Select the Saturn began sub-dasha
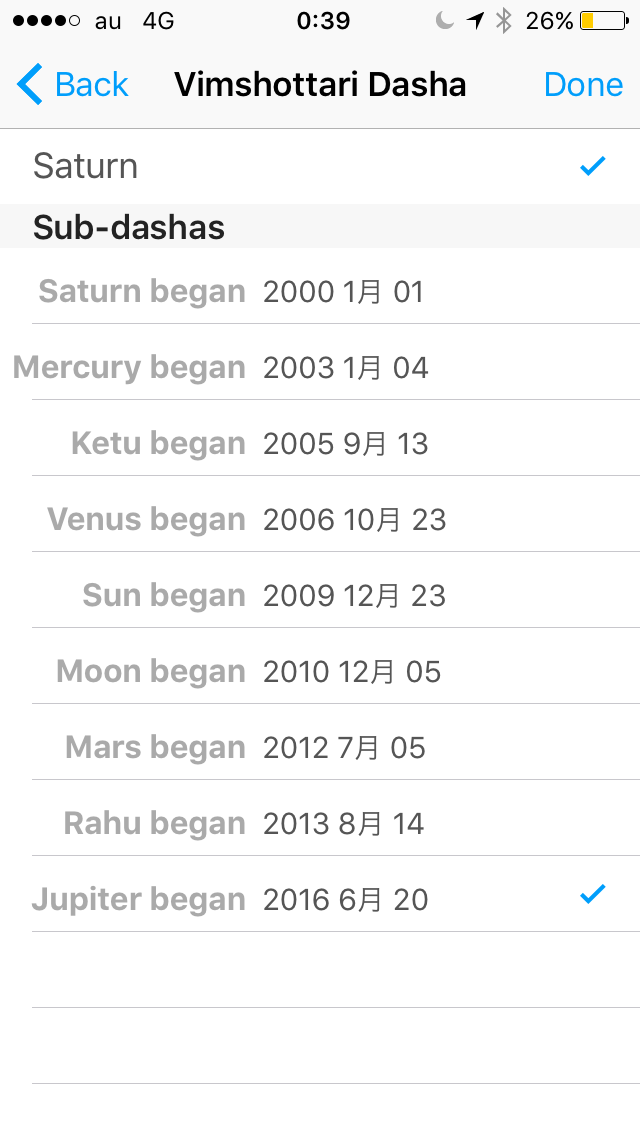The width and height of the screenshot is (640, 1136). [320, 292]
